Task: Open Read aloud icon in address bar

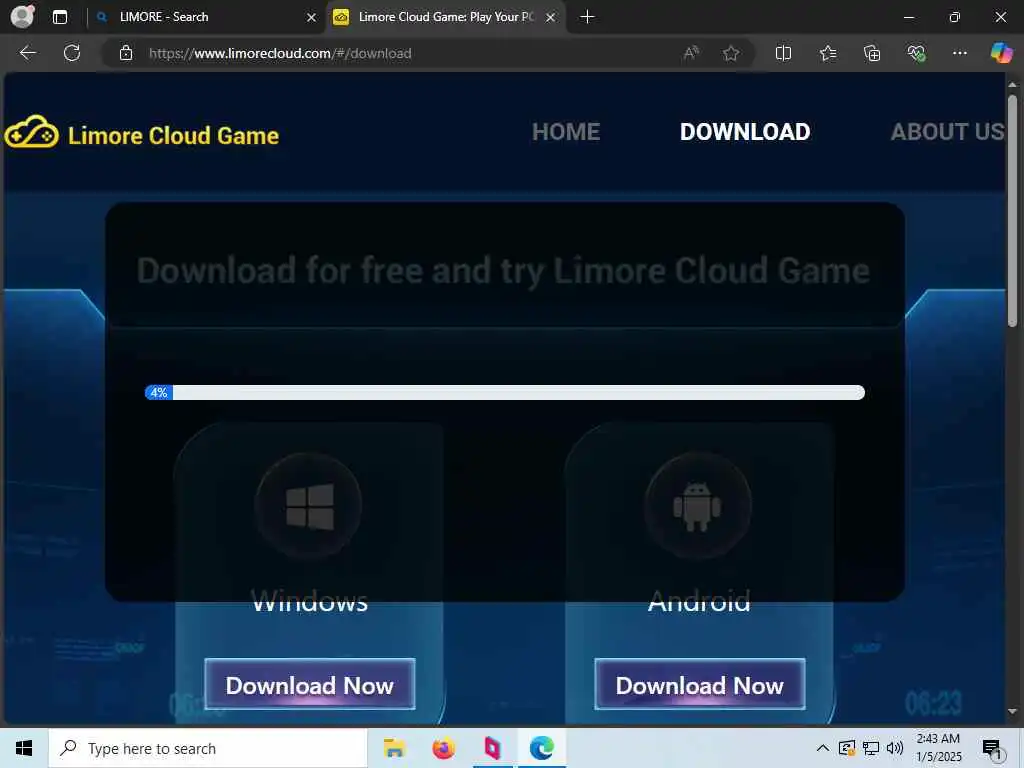Action: pyautogui.click(x=691, y=53)
